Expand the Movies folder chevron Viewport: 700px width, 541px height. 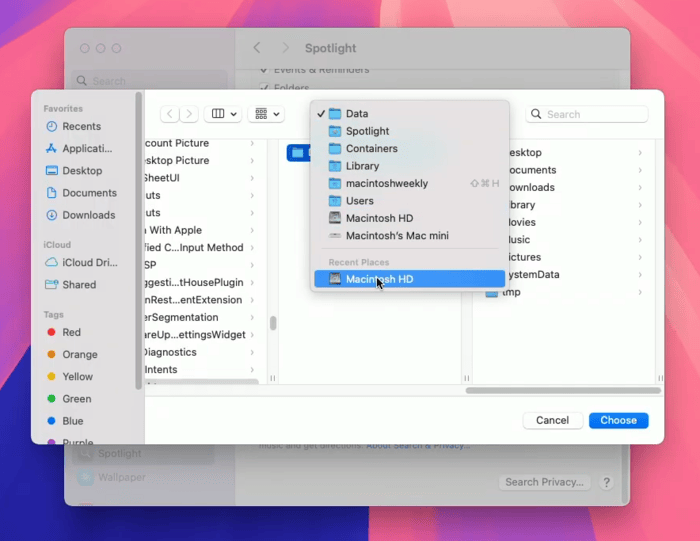[x=640, y=222]
